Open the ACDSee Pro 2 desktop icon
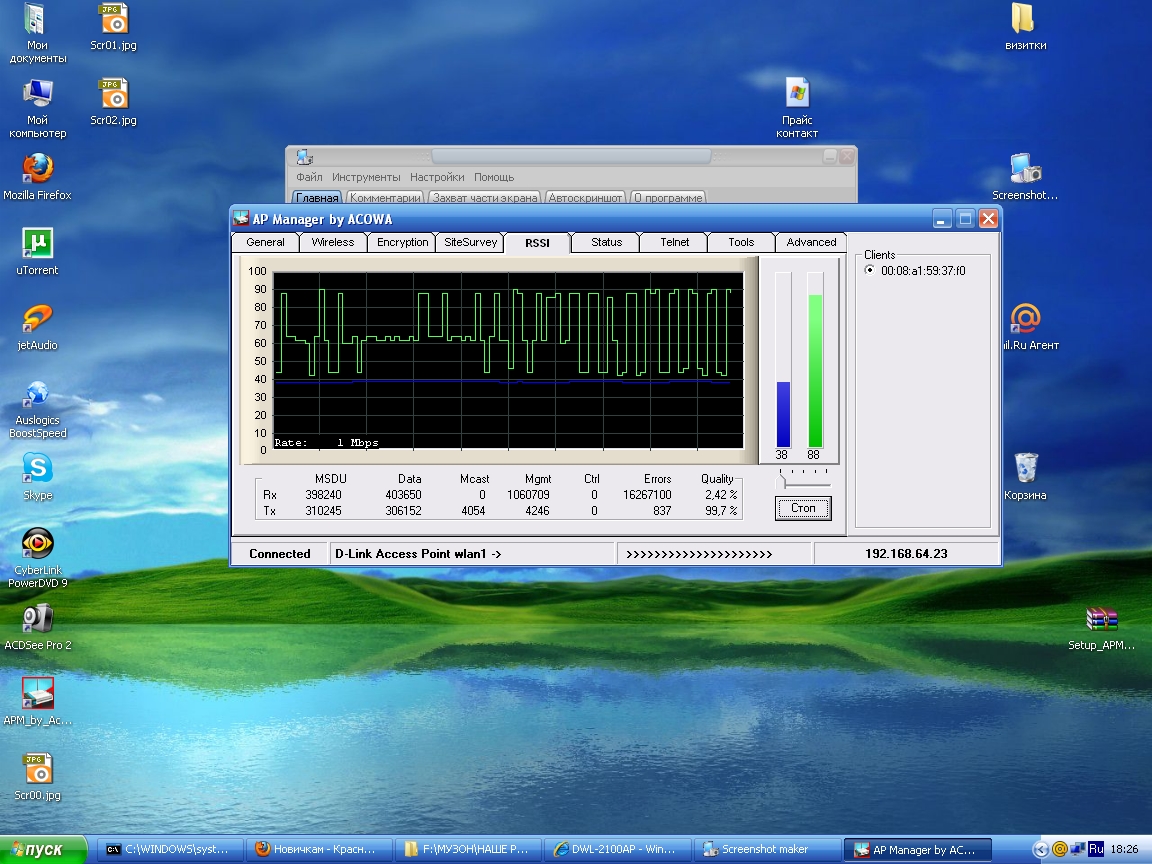The image size is (1152, 864). click(37, 619)
